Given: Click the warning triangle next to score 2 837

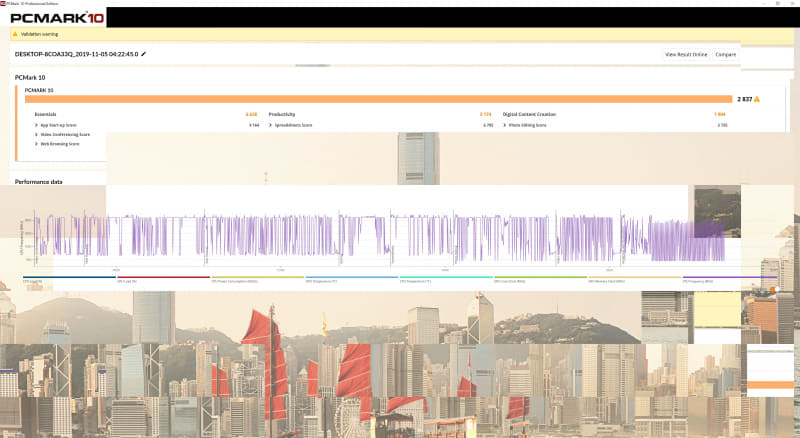Looking at the screenshot, I should 757,99.
